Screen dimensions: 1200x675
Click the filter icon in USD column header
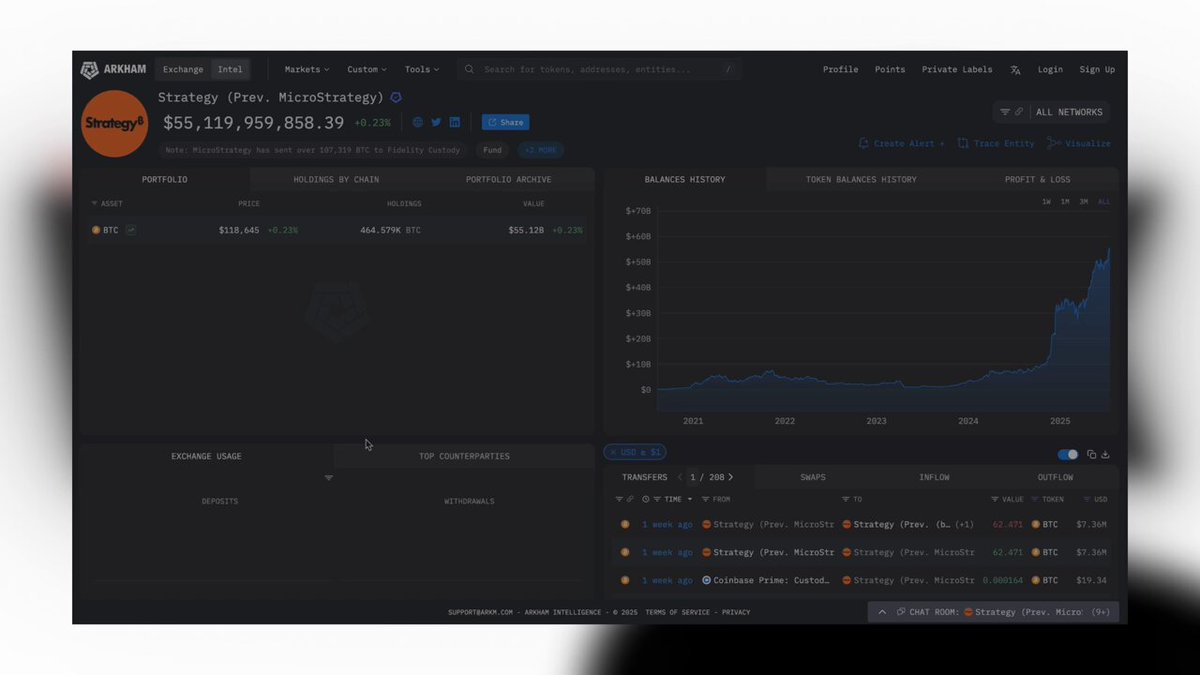click(x=1087, y=499)
